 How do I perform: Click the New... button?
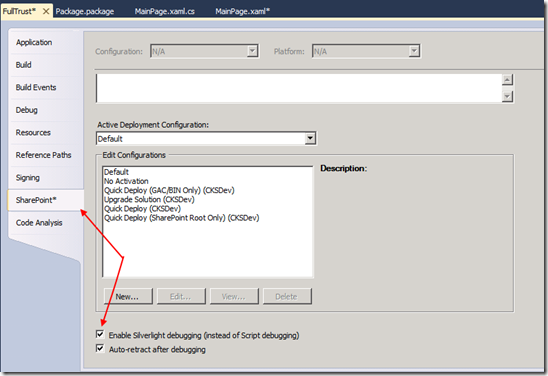(128, 296)
